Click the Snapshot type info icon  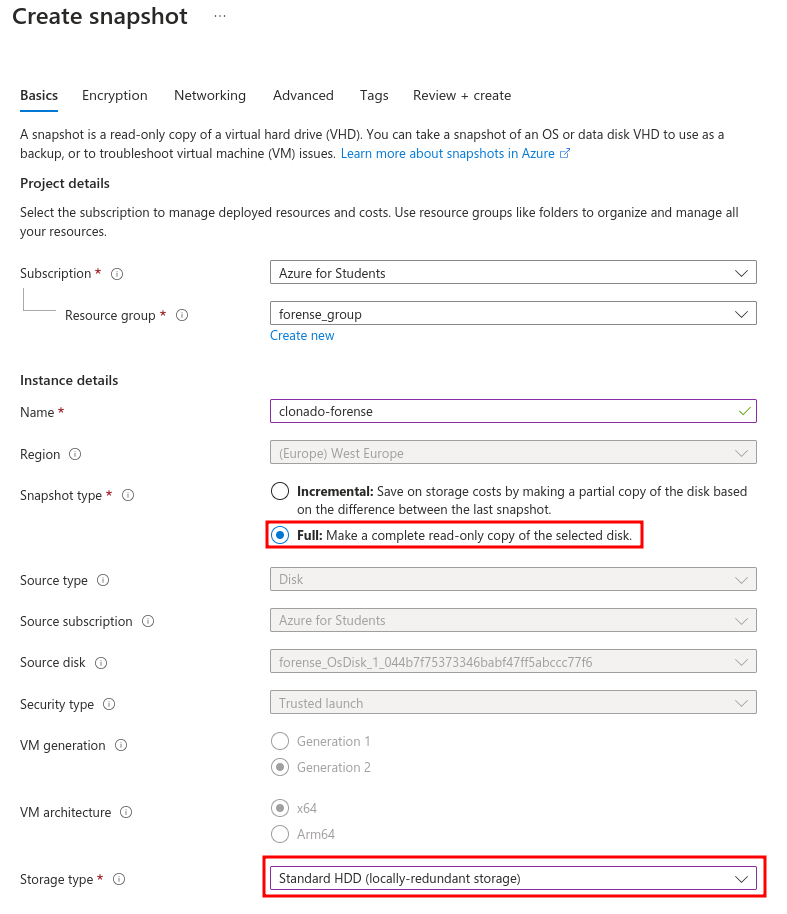point(128,495)
